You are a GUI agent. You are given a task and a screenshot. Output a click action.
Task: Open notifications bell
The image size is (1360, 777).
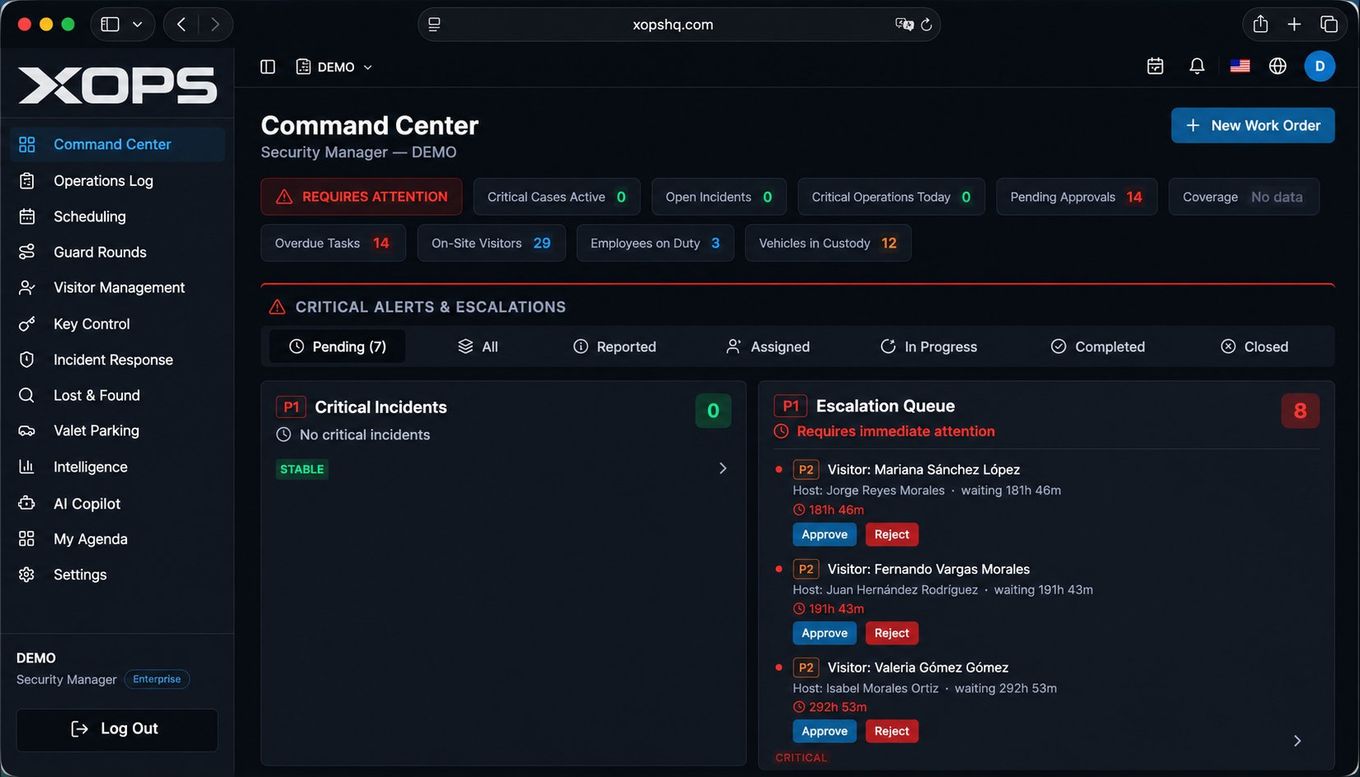(x=1196, y=66)
